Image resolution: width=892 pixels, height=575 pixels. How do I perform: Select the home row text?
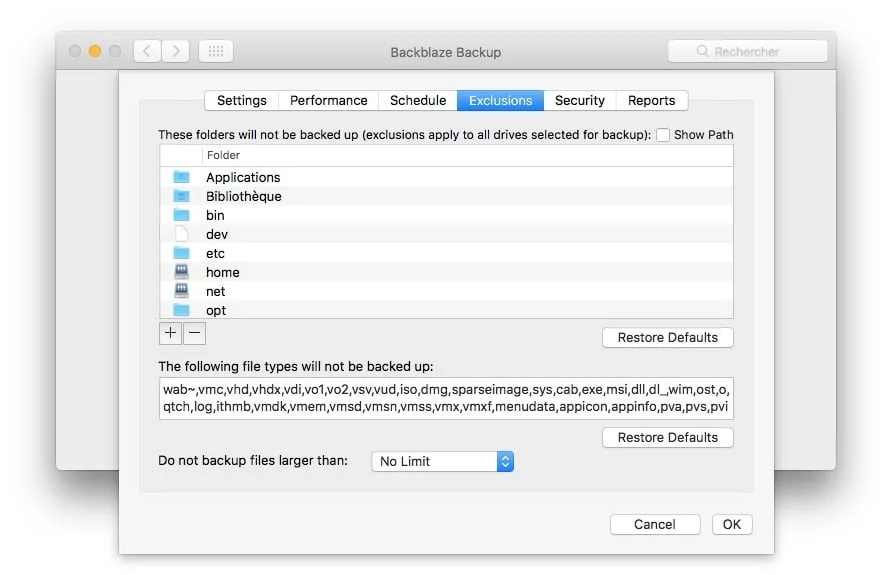[x=222, y=272]
